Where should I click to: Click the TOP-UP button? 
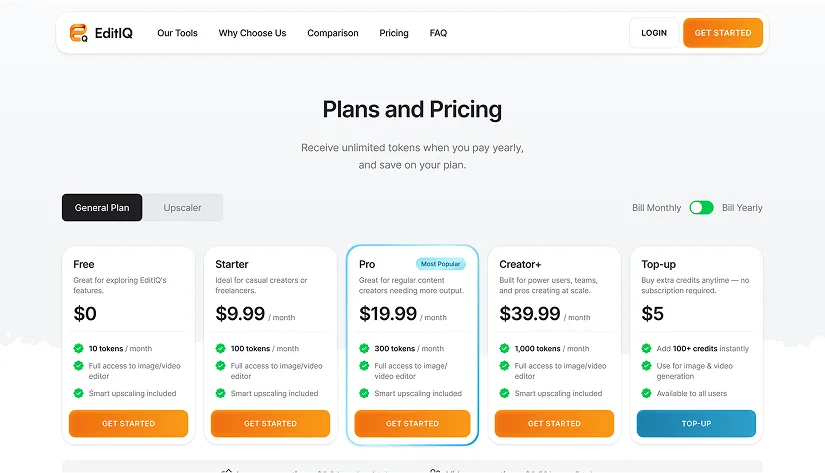(x=696, y=424)
